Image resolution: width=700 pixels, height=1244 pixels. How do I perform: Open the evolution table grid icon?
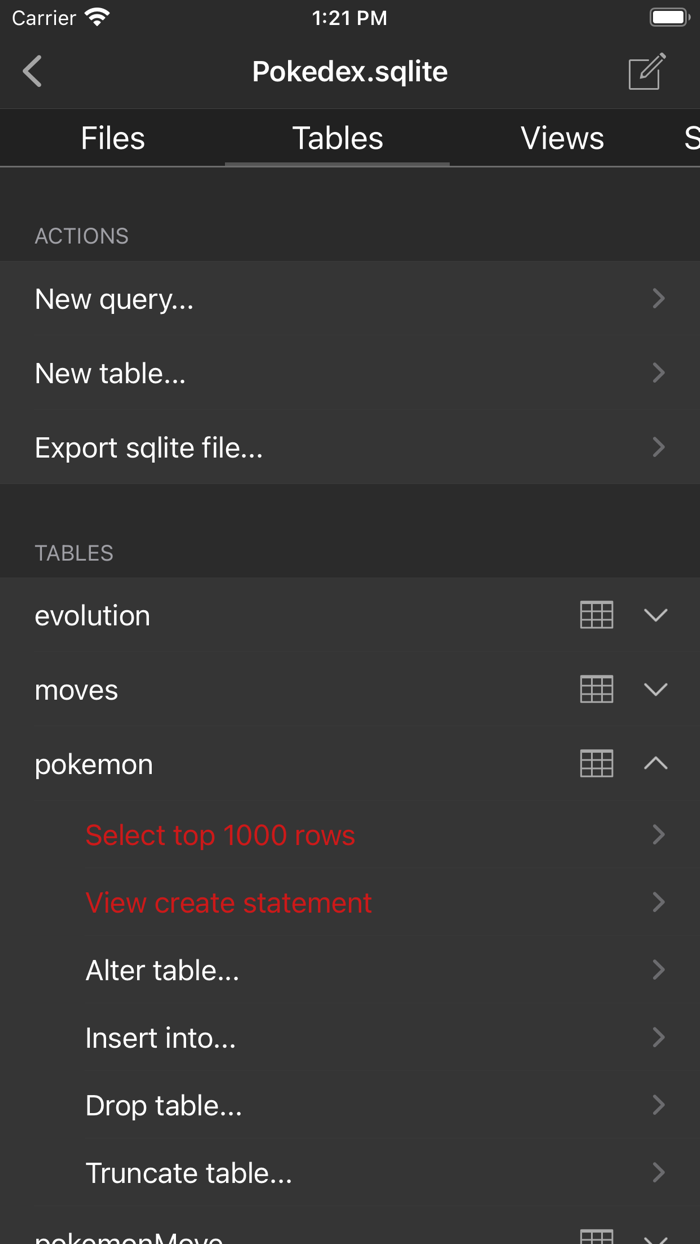[596, 615]
